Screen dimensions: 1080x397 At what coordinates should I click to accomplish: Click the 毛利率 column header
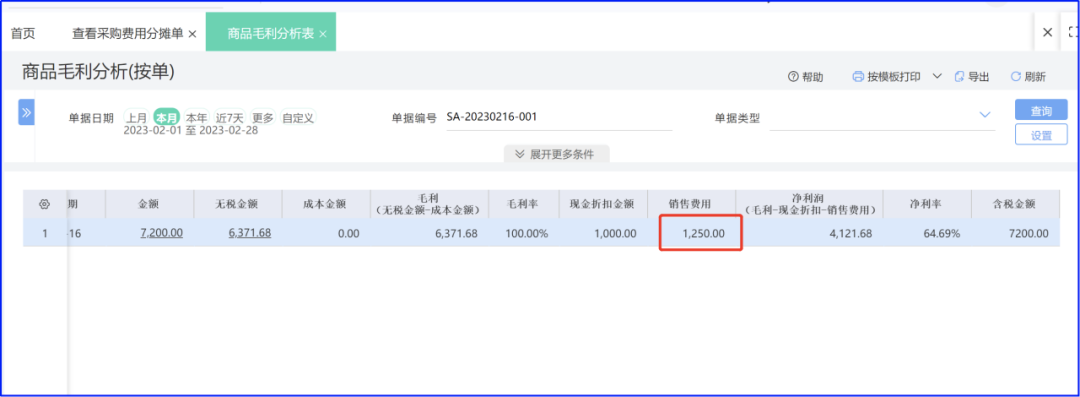(524, 204)
